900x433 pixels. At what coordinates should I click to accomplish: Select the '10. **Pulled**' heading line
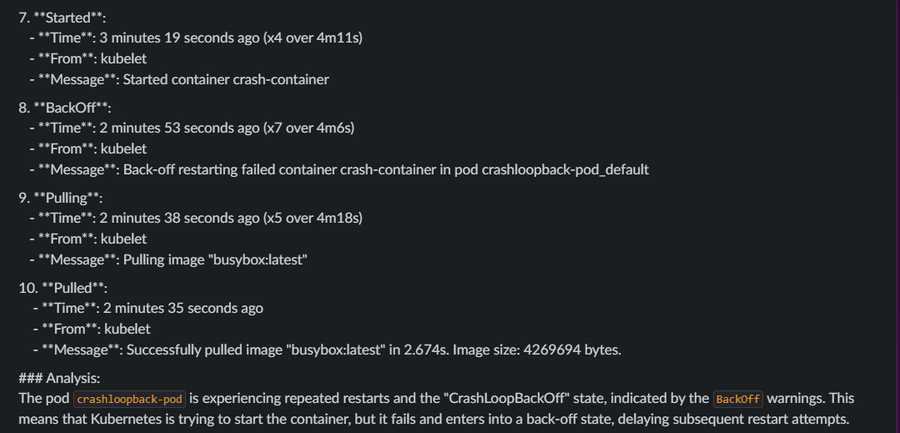63,288
